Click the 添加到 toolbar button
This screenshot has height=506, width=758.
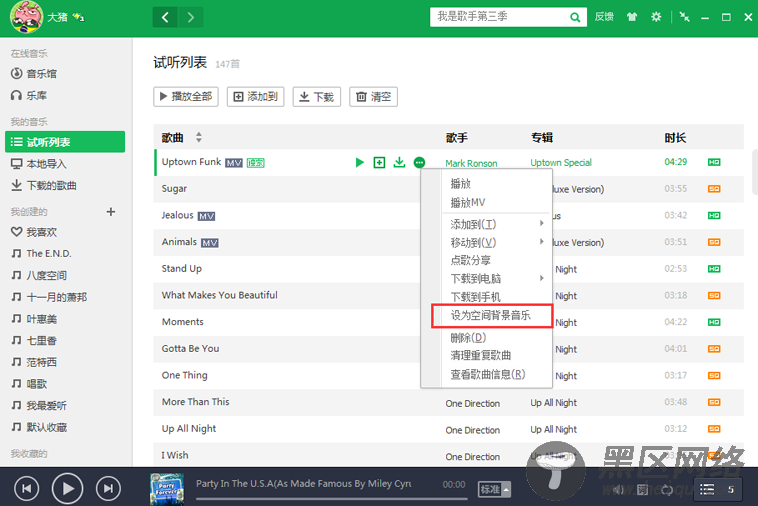[255, 97]
